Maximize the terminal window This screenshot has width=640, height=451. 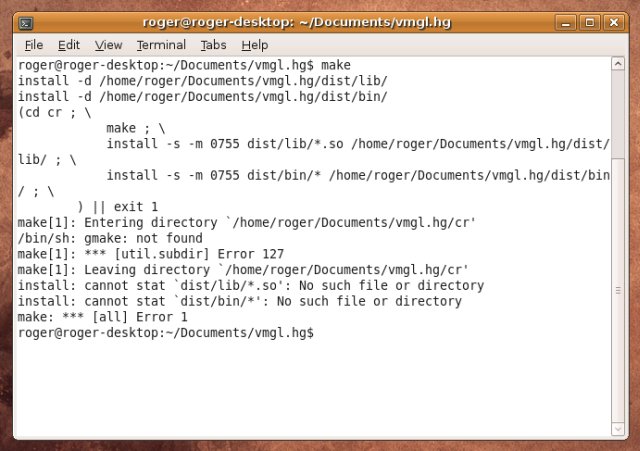click(589, 22)
